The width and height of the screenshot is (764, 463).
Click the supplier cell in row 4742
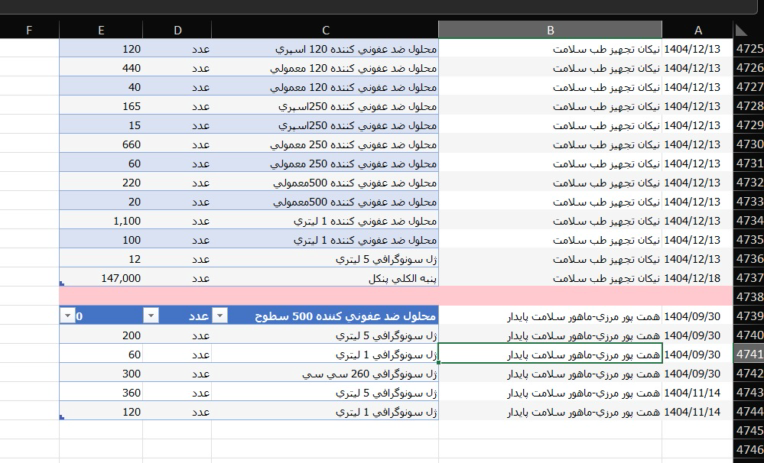pyautogui.click(x=550, y=373)
